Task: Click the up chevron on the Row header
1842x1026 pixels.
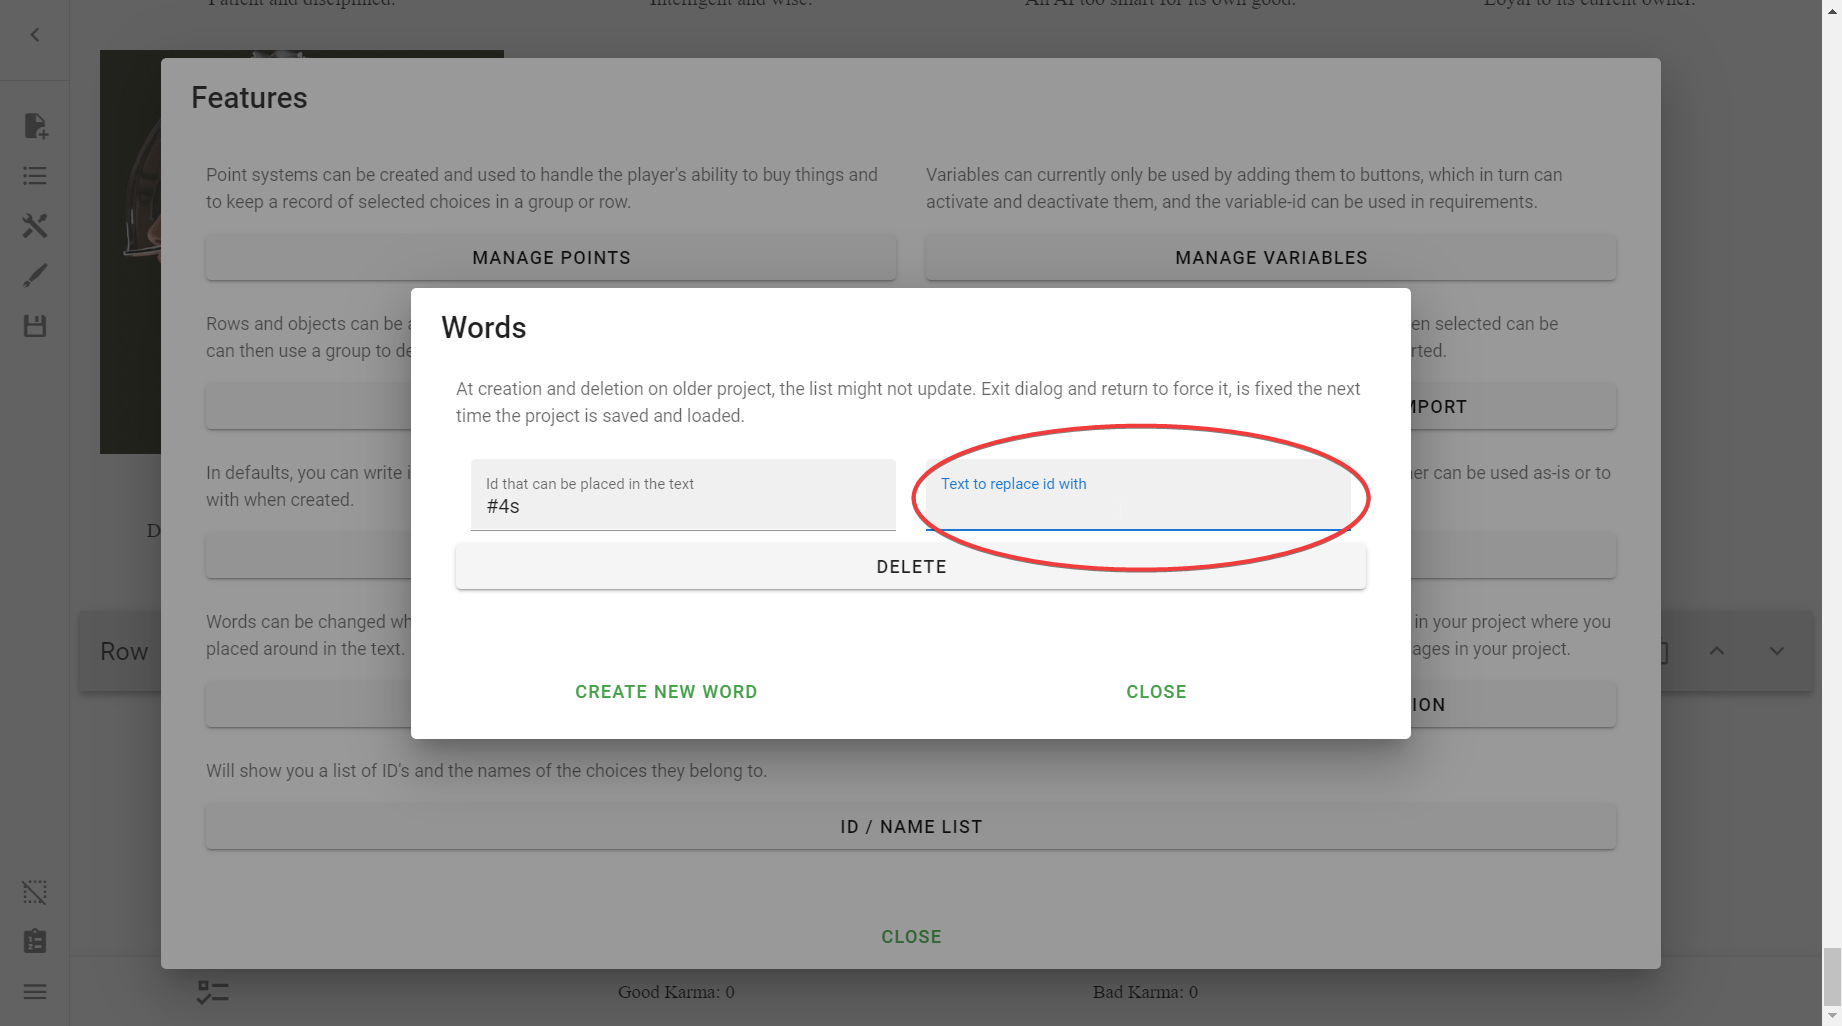Action: tap(1717, 650)
